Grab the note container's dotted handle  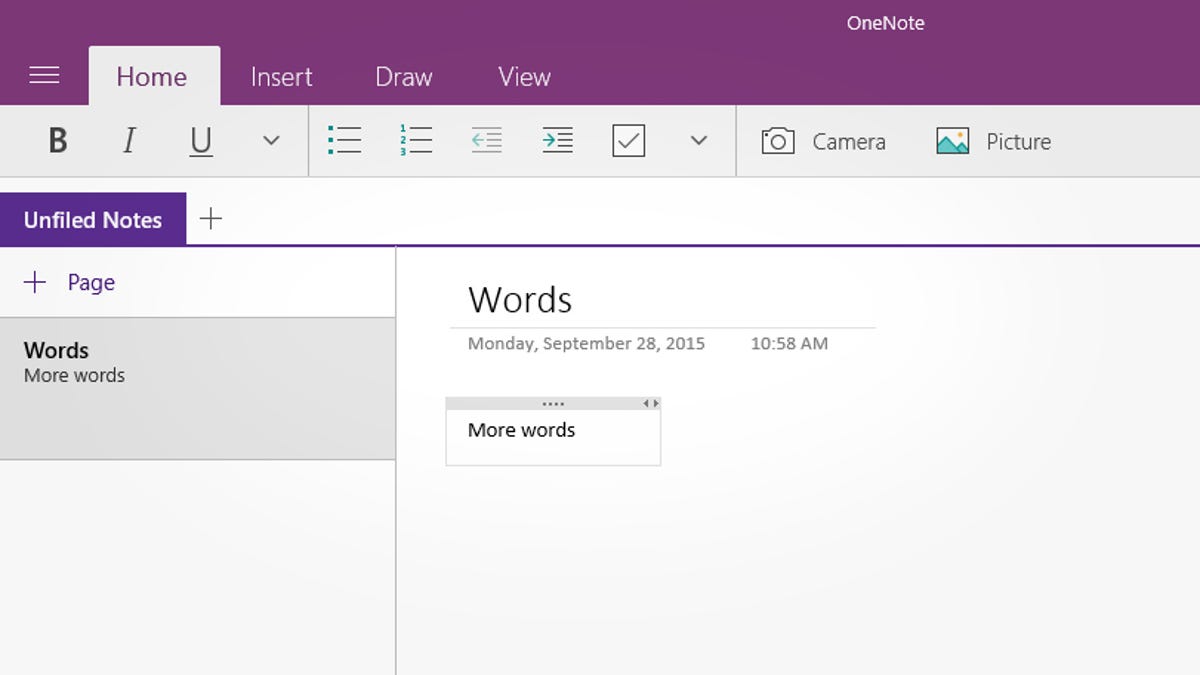(553, 404)
